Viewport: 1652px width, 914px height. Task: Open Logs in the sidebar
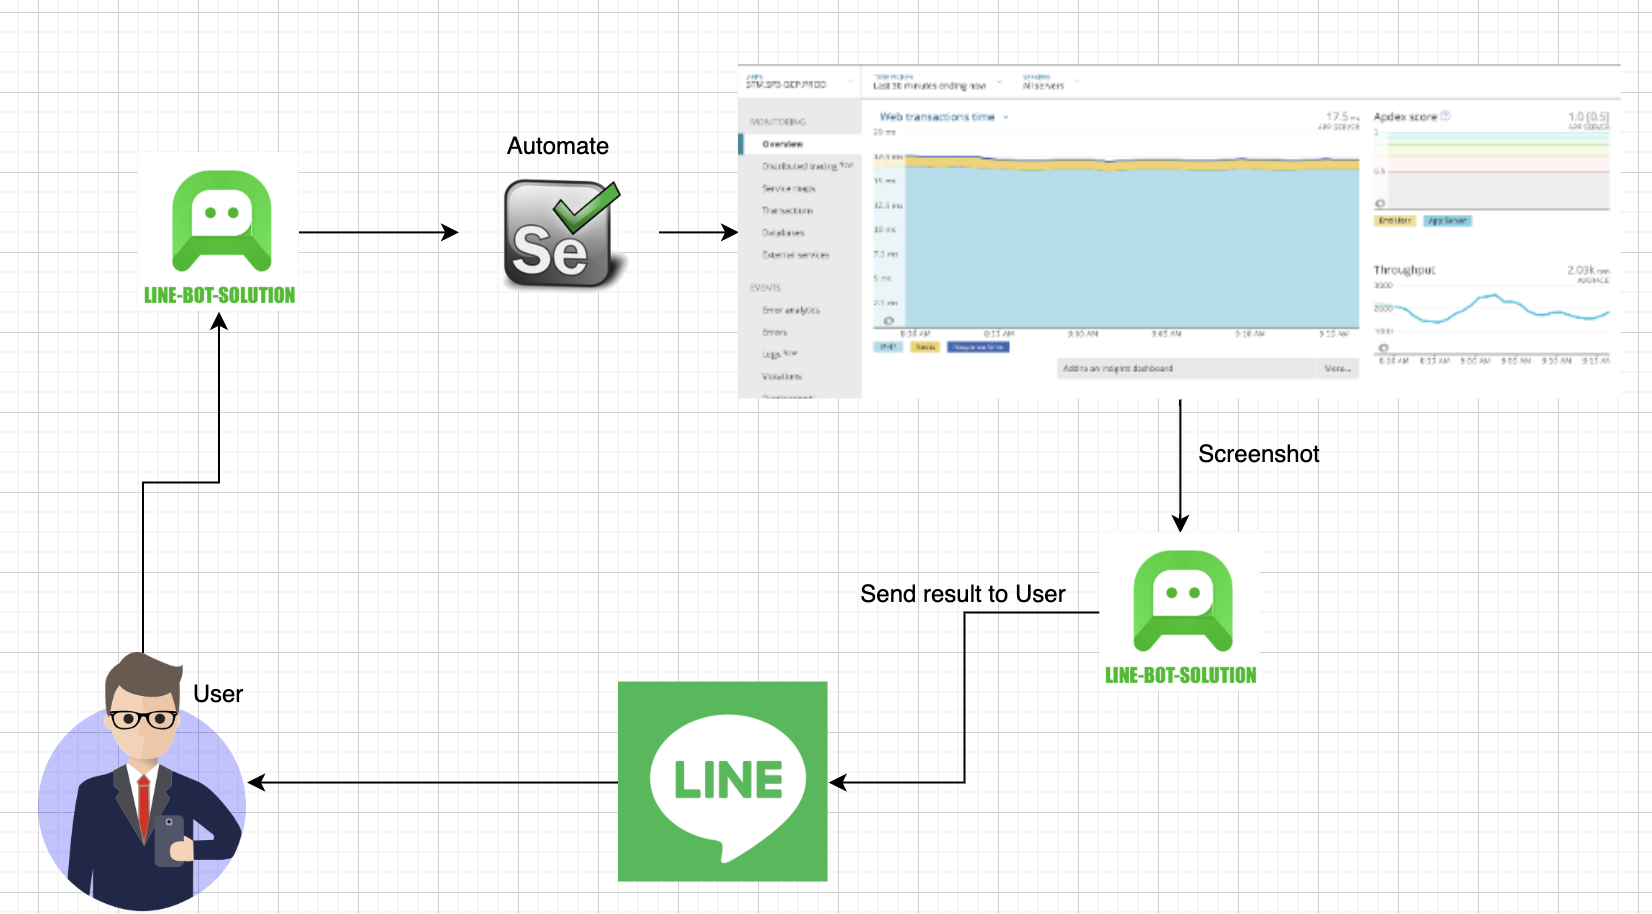point(779,354)
